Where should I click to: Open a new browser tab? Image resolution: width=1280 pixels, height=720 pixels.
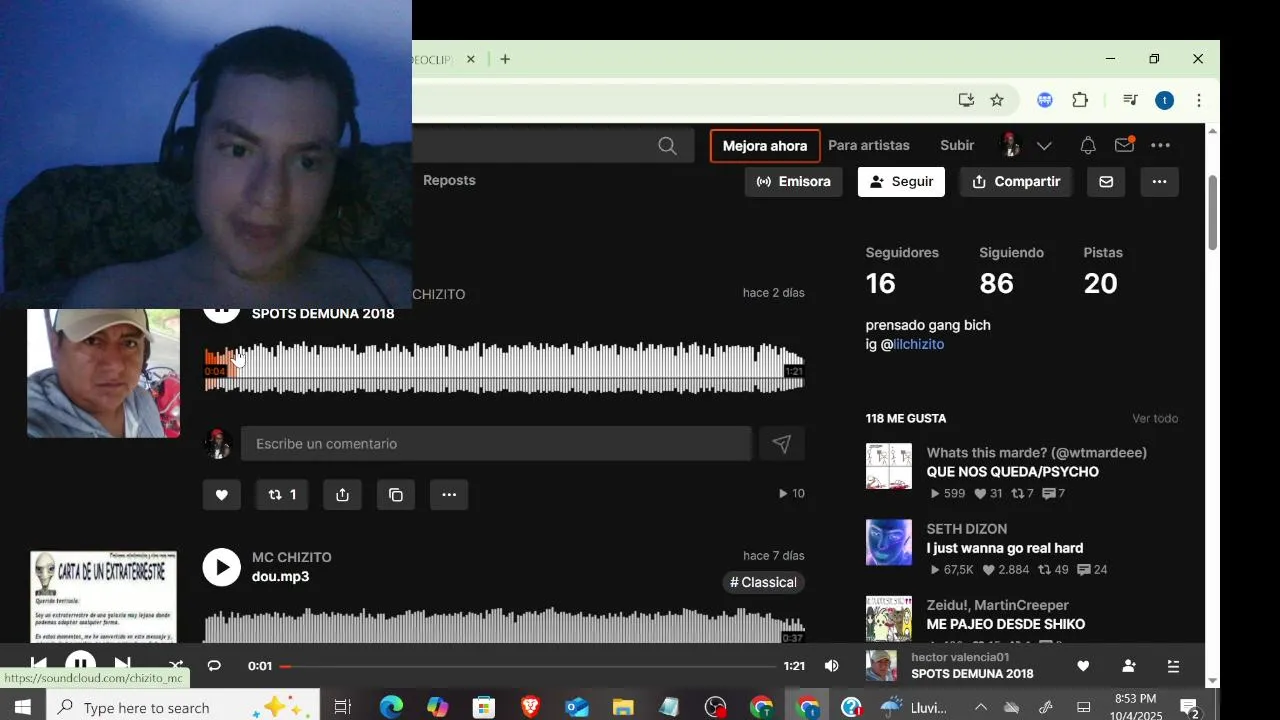pos(505,59)
